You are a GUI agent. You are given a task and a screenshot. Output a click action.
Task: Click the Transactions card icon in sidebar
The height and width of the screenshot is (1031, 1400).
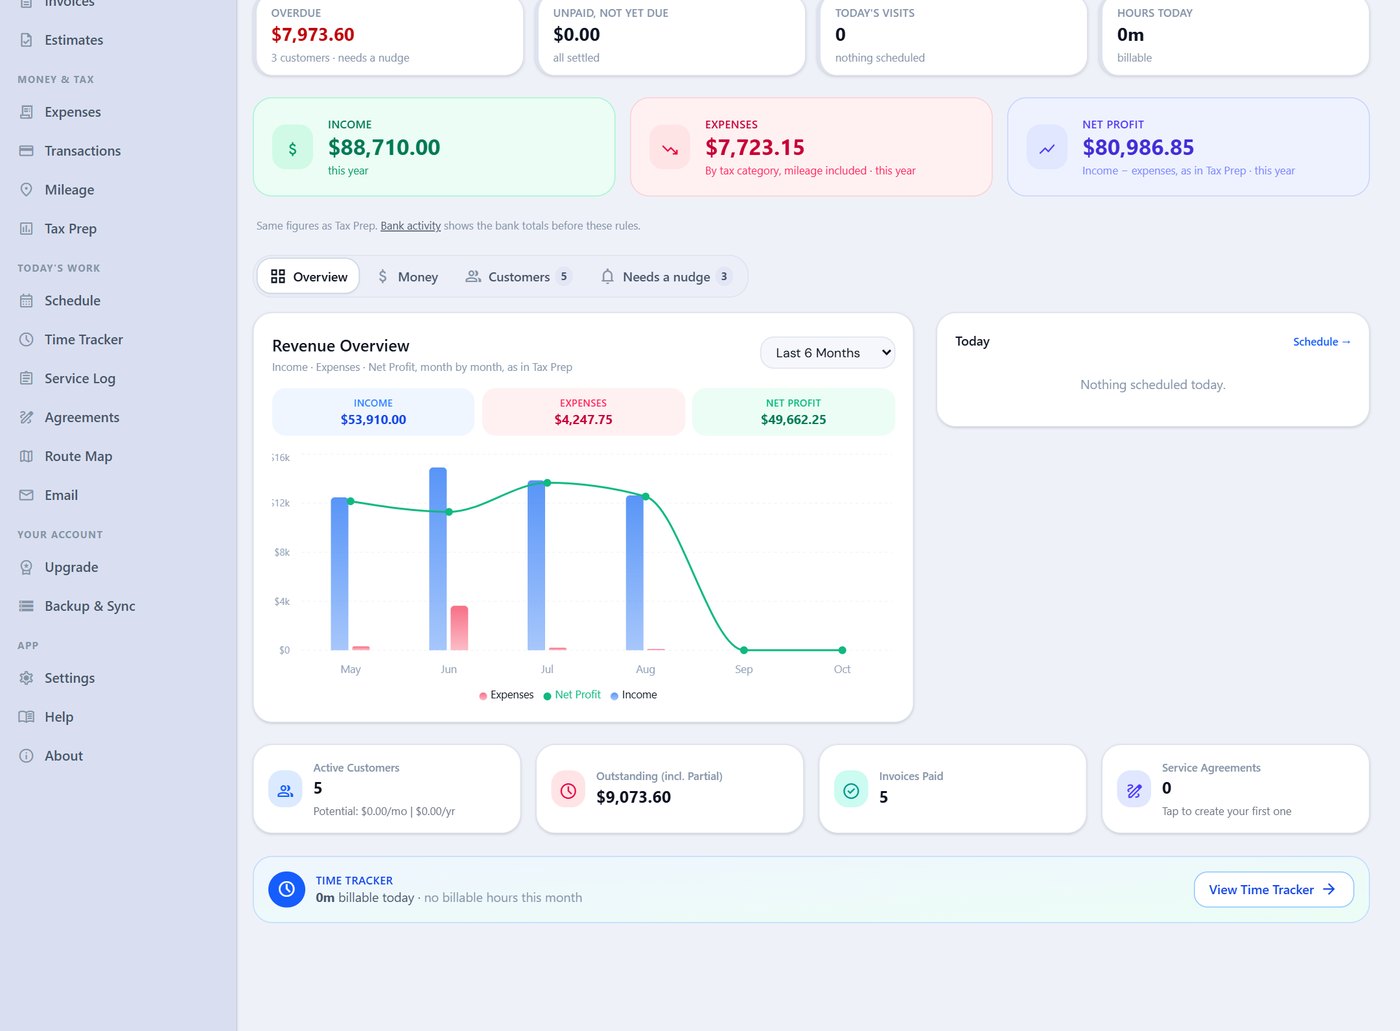click(x=26, y=151)
